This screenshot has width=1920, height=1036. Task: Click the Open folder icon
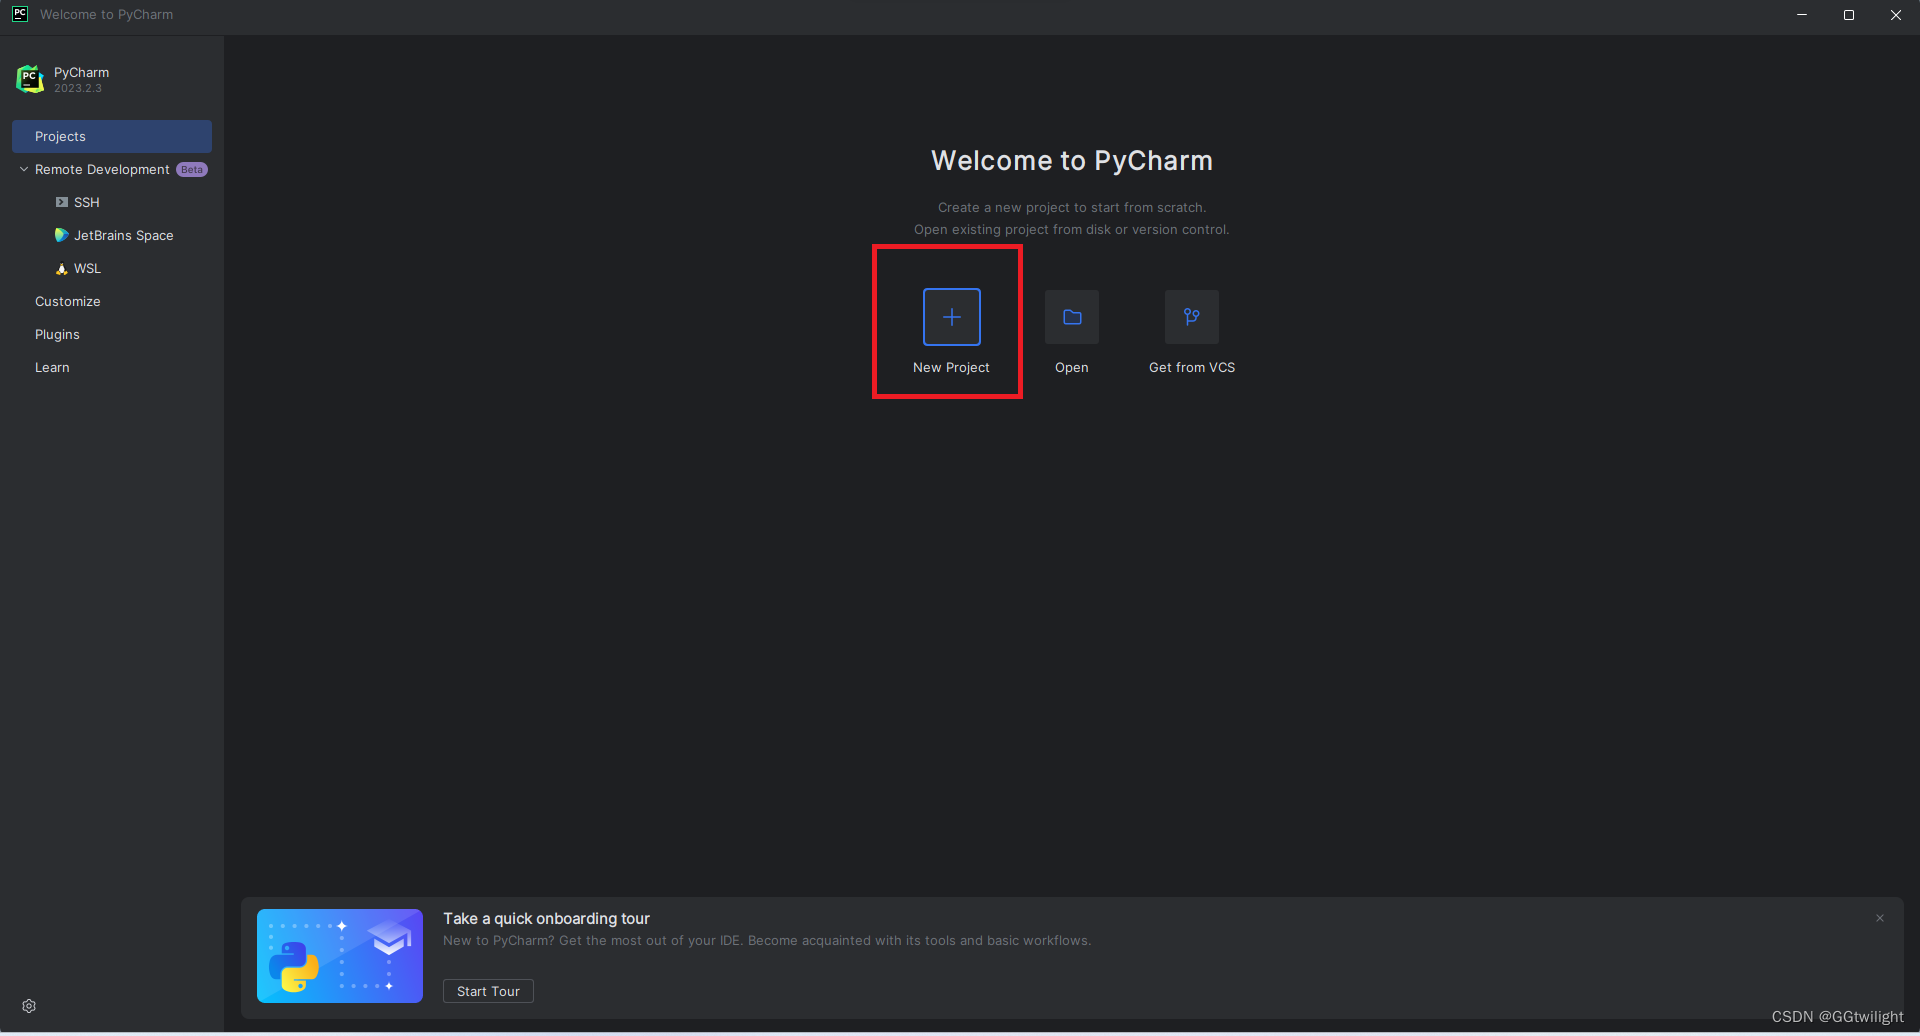[1071, 317]
